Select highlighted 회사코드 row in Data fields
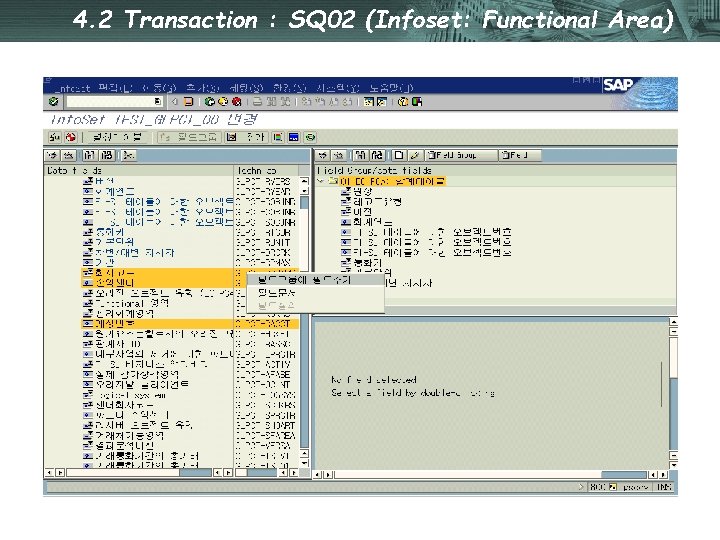Viewport: 720px width, 540px height. [x=190, y=273]
